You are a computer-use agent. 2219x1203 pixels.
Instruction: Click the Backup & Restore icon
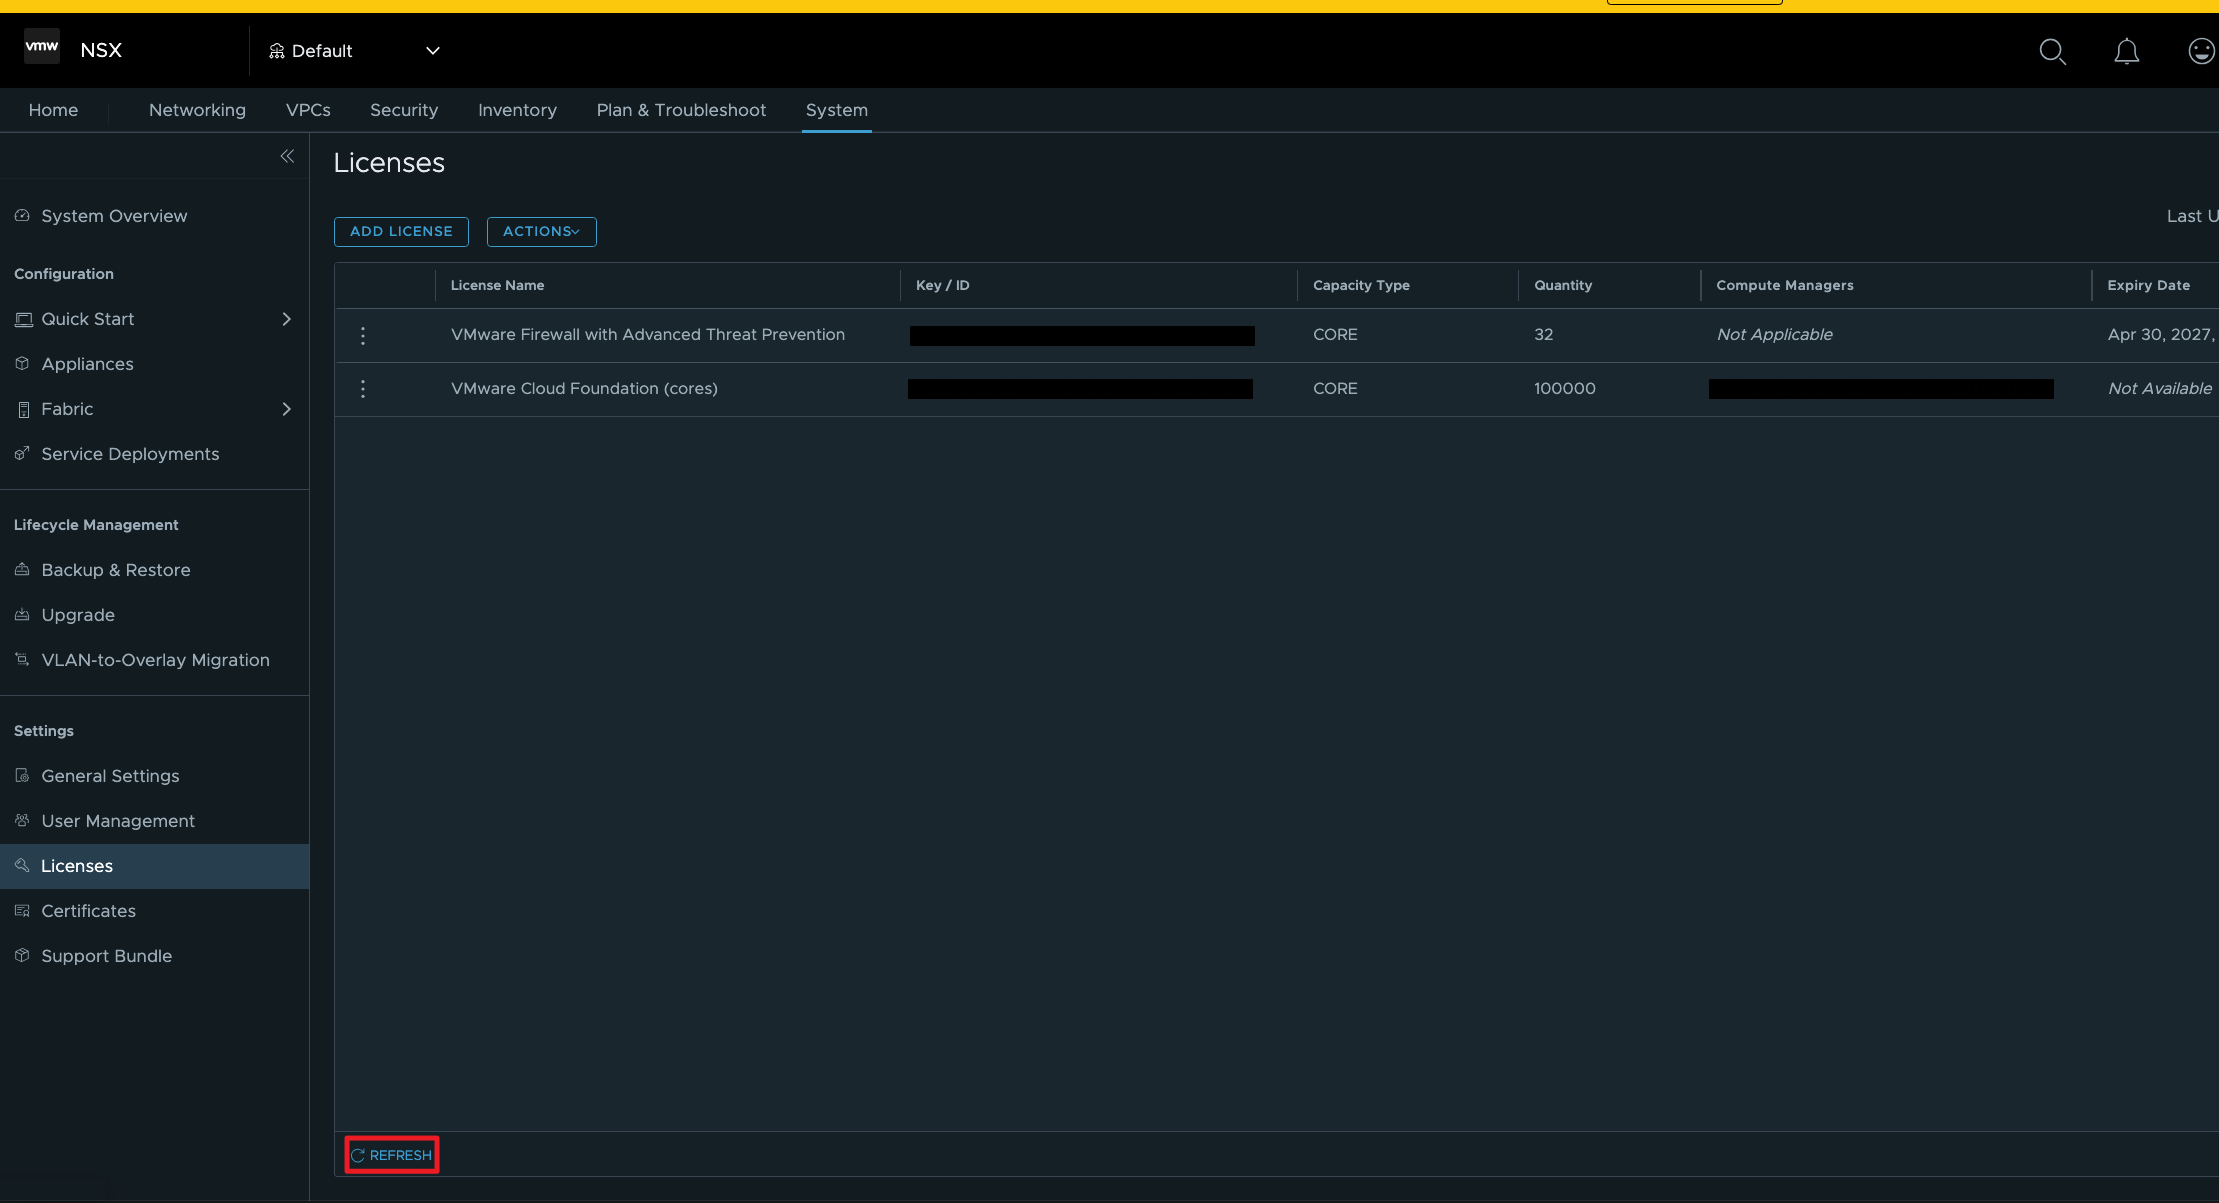[22, 570]
